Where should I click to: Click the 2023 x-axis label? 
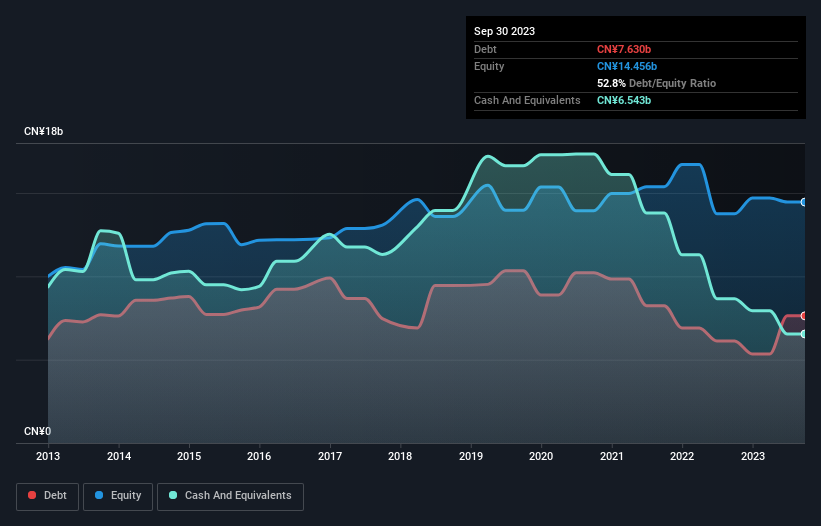pyautogui.click(x=752, y=456)
